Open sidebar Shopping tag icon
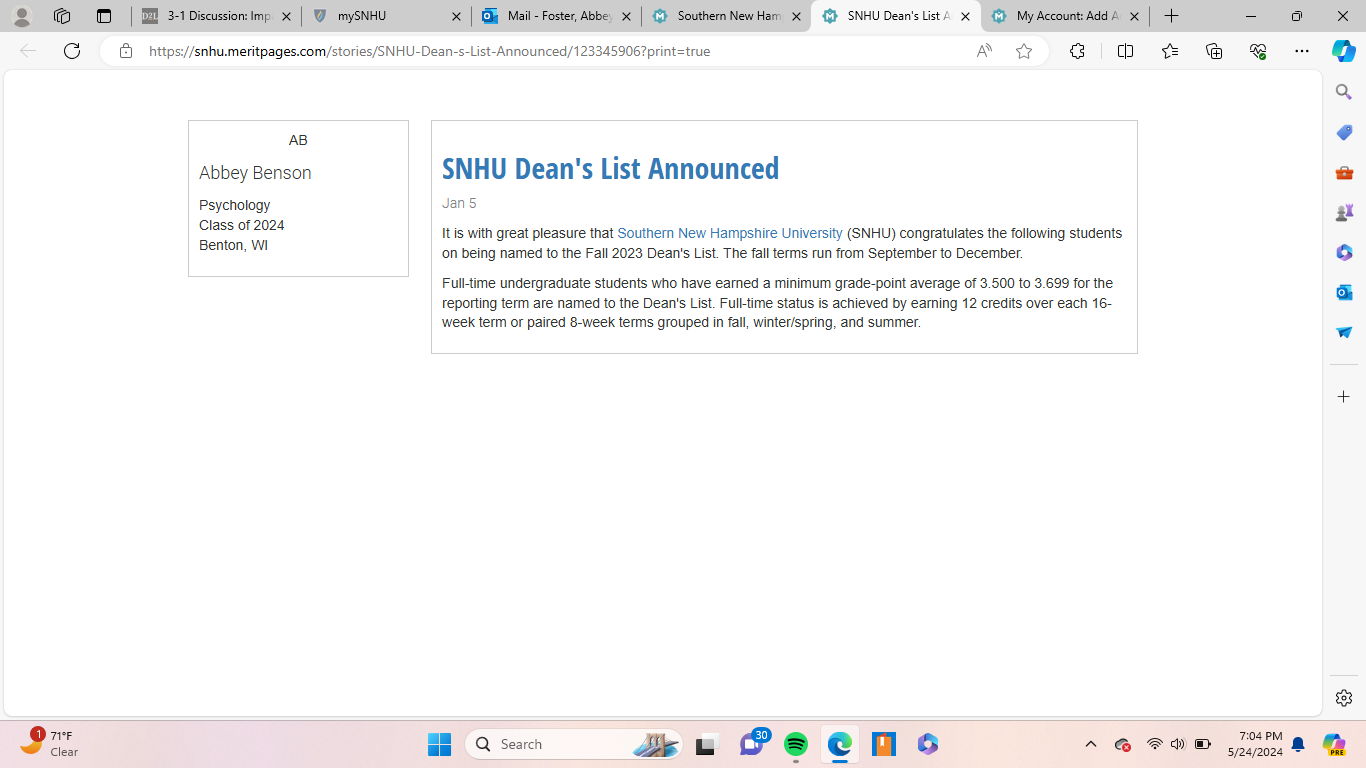1366x768 pixels. click(x=1344, y=132)
